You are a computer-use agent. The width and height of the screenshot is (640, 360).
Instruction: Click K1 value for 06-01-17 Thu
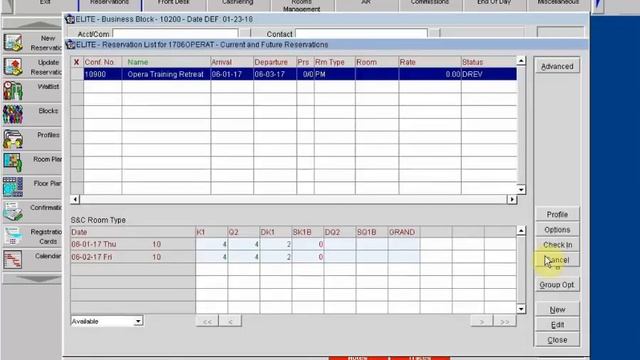point(212,244)
